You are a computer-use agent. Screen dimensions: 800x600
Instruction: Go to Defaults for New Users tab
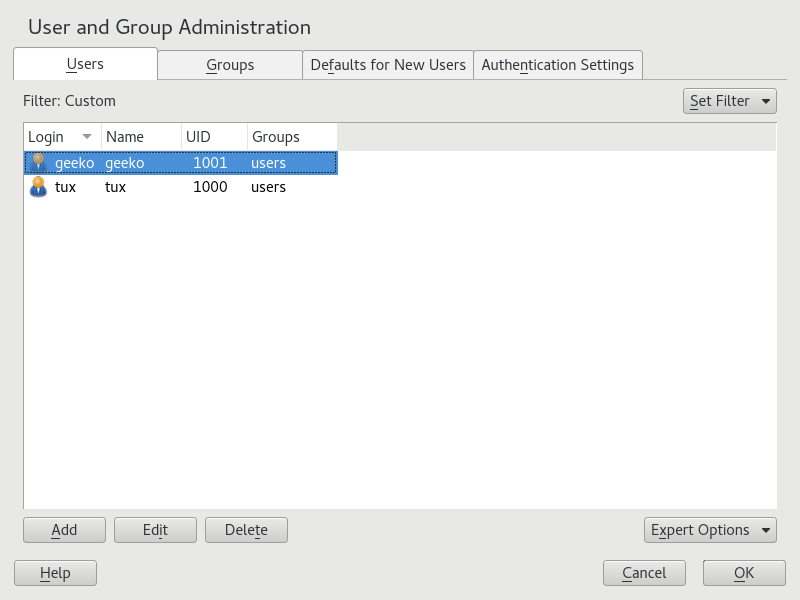click(388, 65)
